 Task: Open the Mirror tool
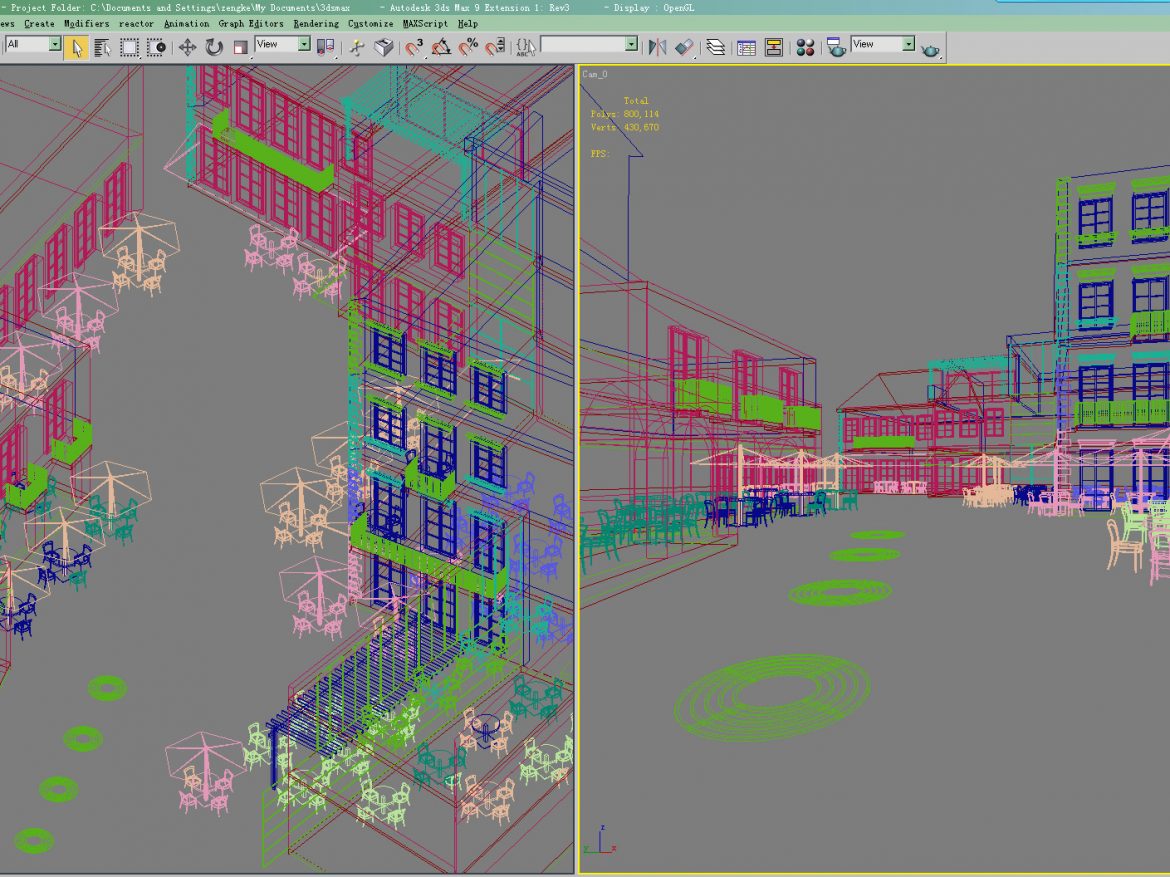tap(658, 45)
